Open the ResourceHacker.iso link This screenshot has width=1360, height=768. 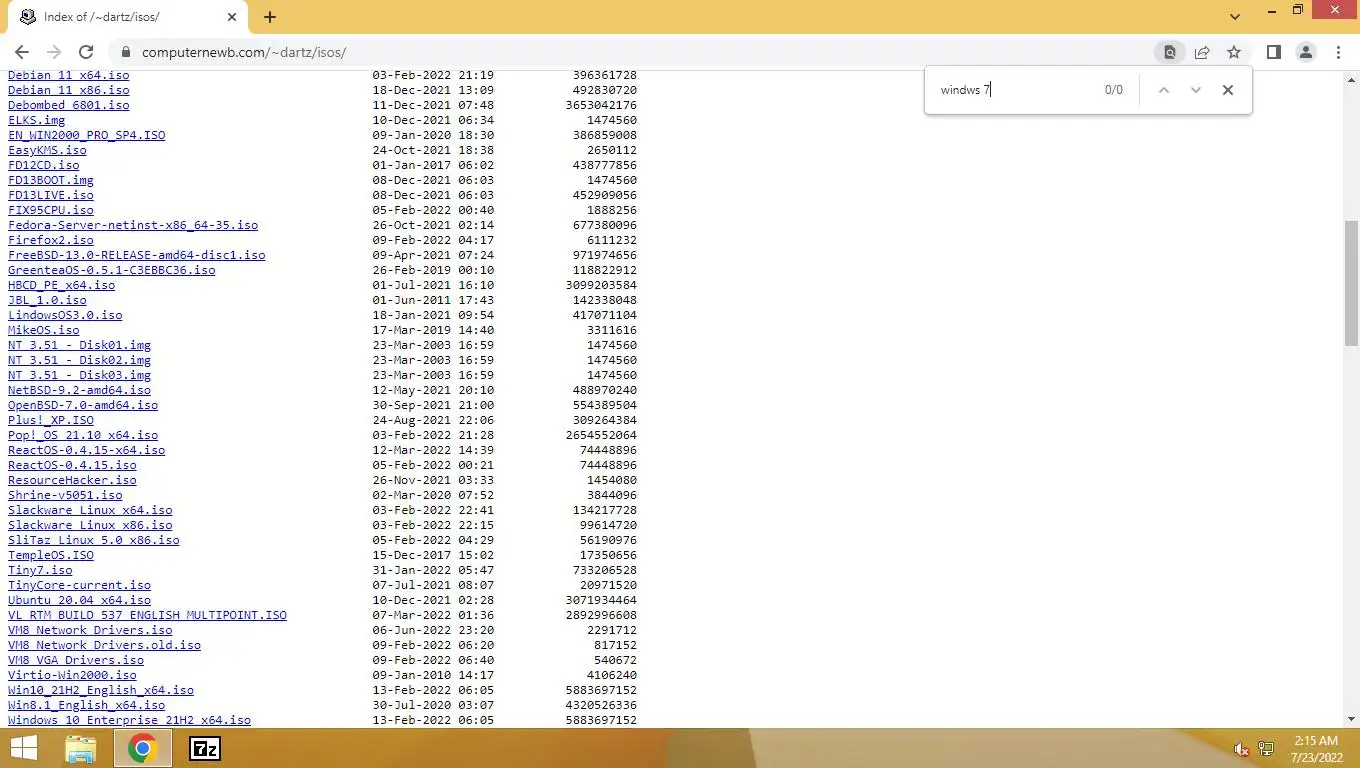pyautogui.click(x=72, y=480)
